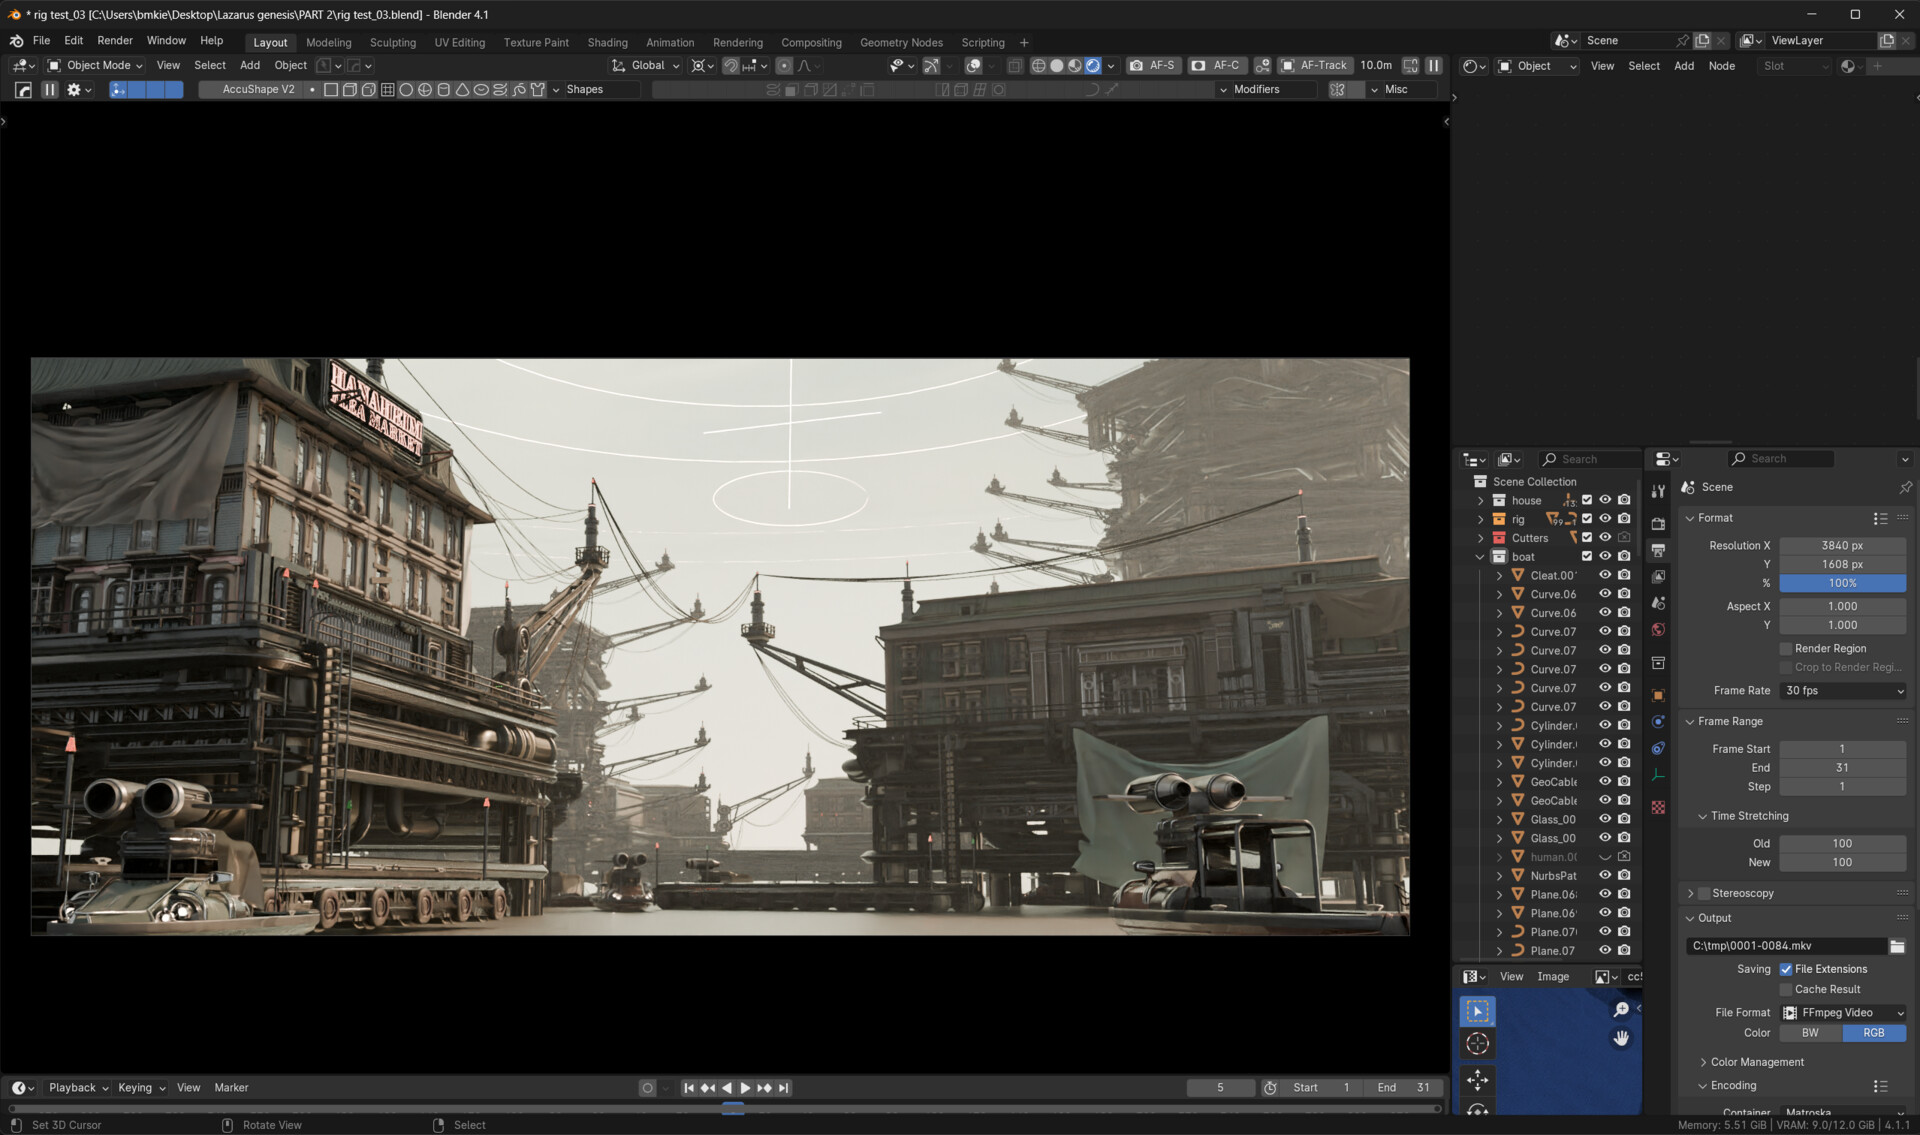Screen dimensions: 1920x1135
Task: Click the AccuShape V2 button
Action: (258, 90)
